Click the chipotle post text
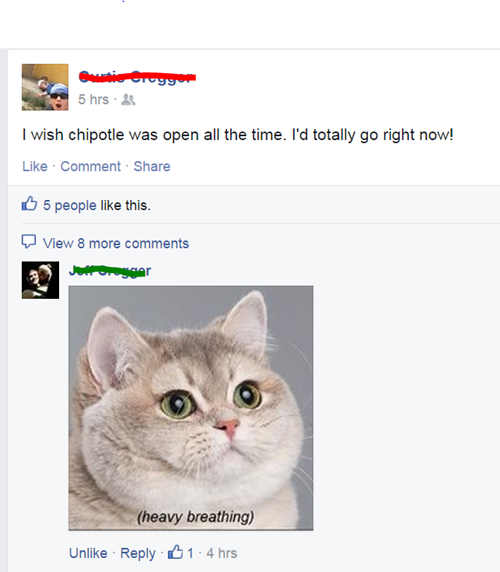 (x=238, y=135)
